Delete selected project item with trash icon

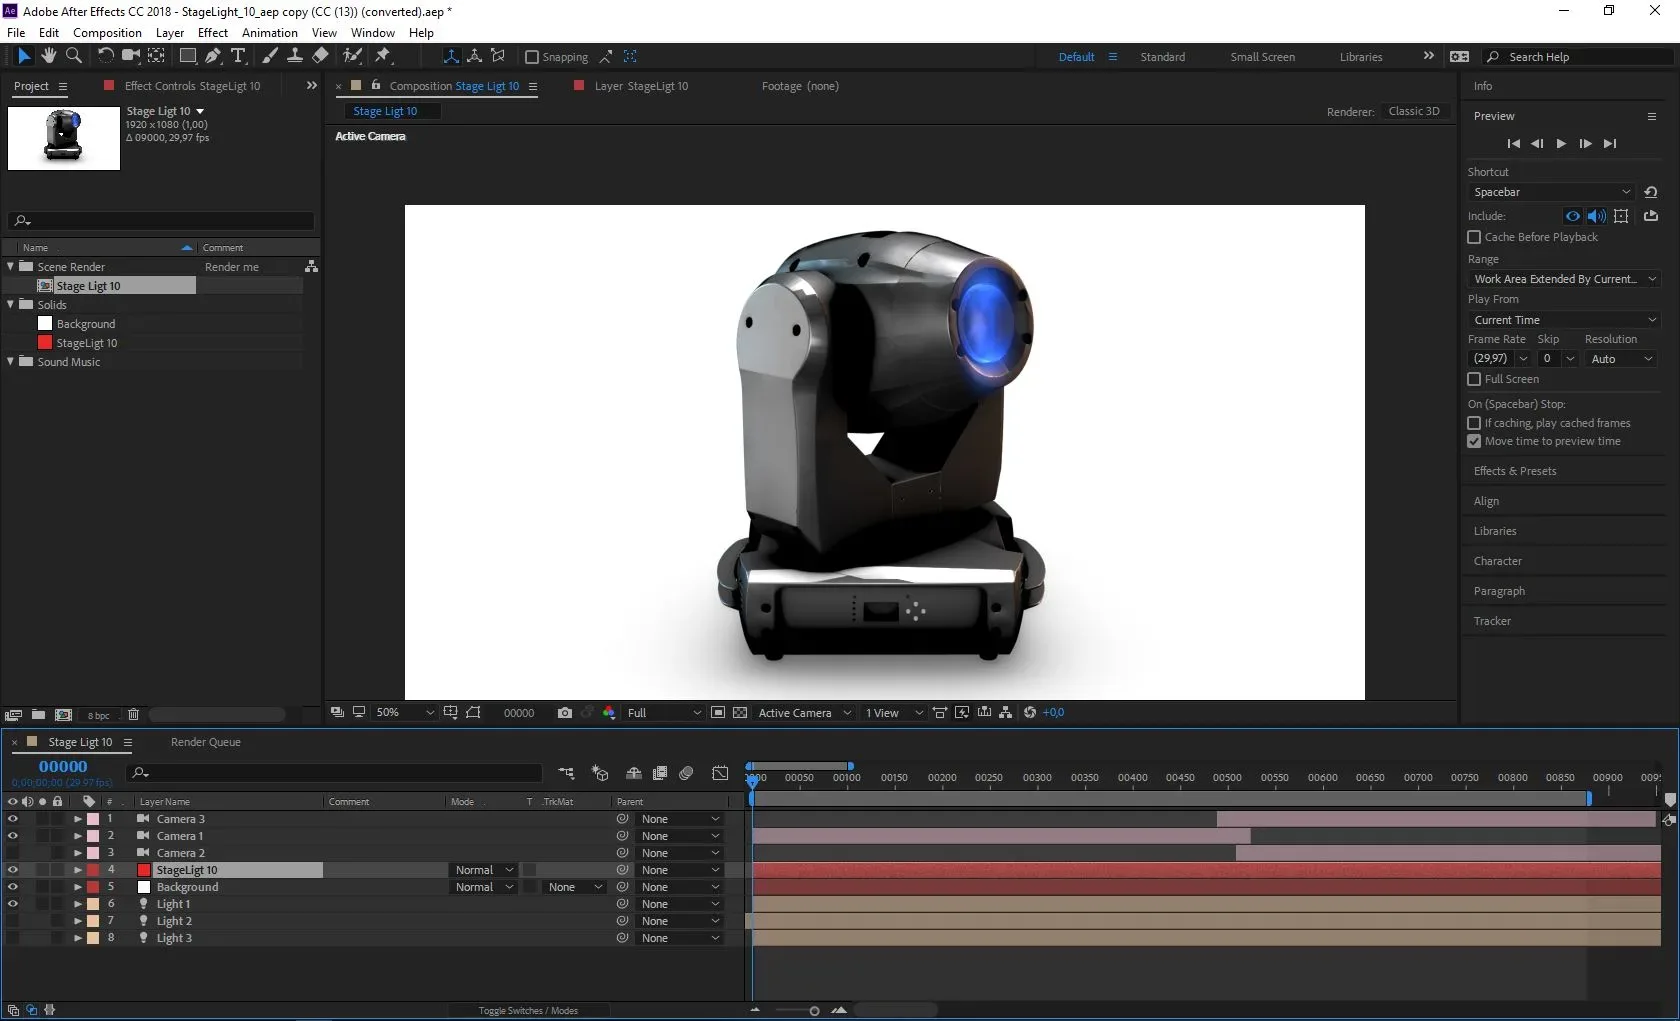[133, 715]
